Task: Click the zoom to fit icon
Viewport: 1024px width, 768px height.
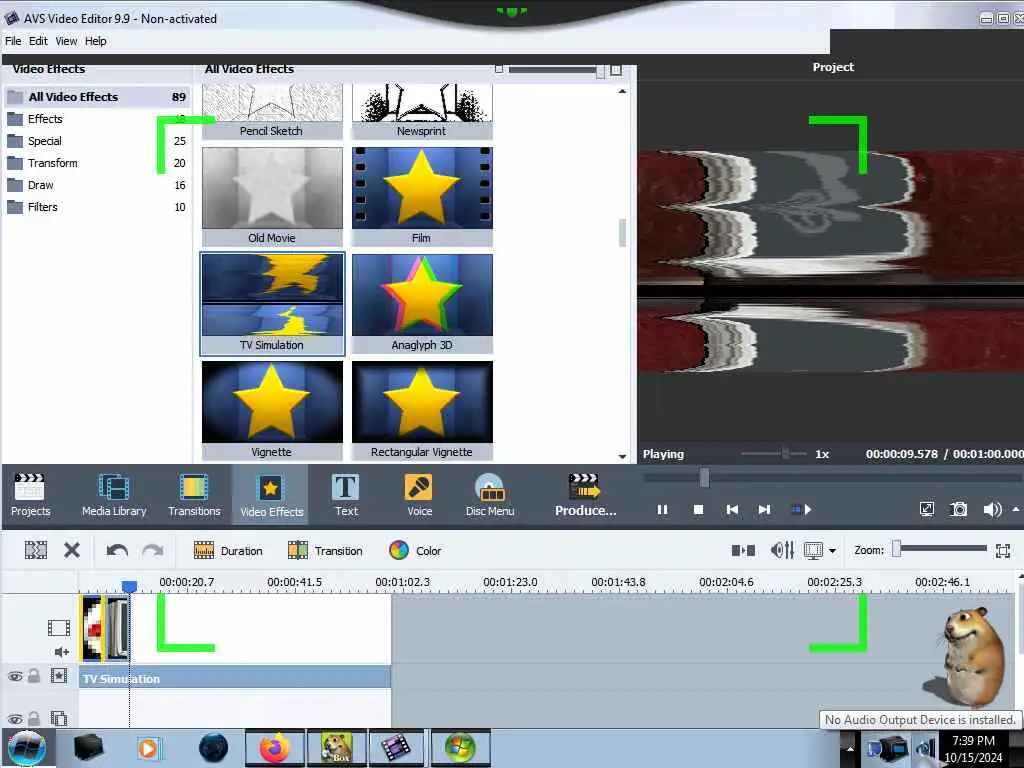Action: tap(1003, 551)
